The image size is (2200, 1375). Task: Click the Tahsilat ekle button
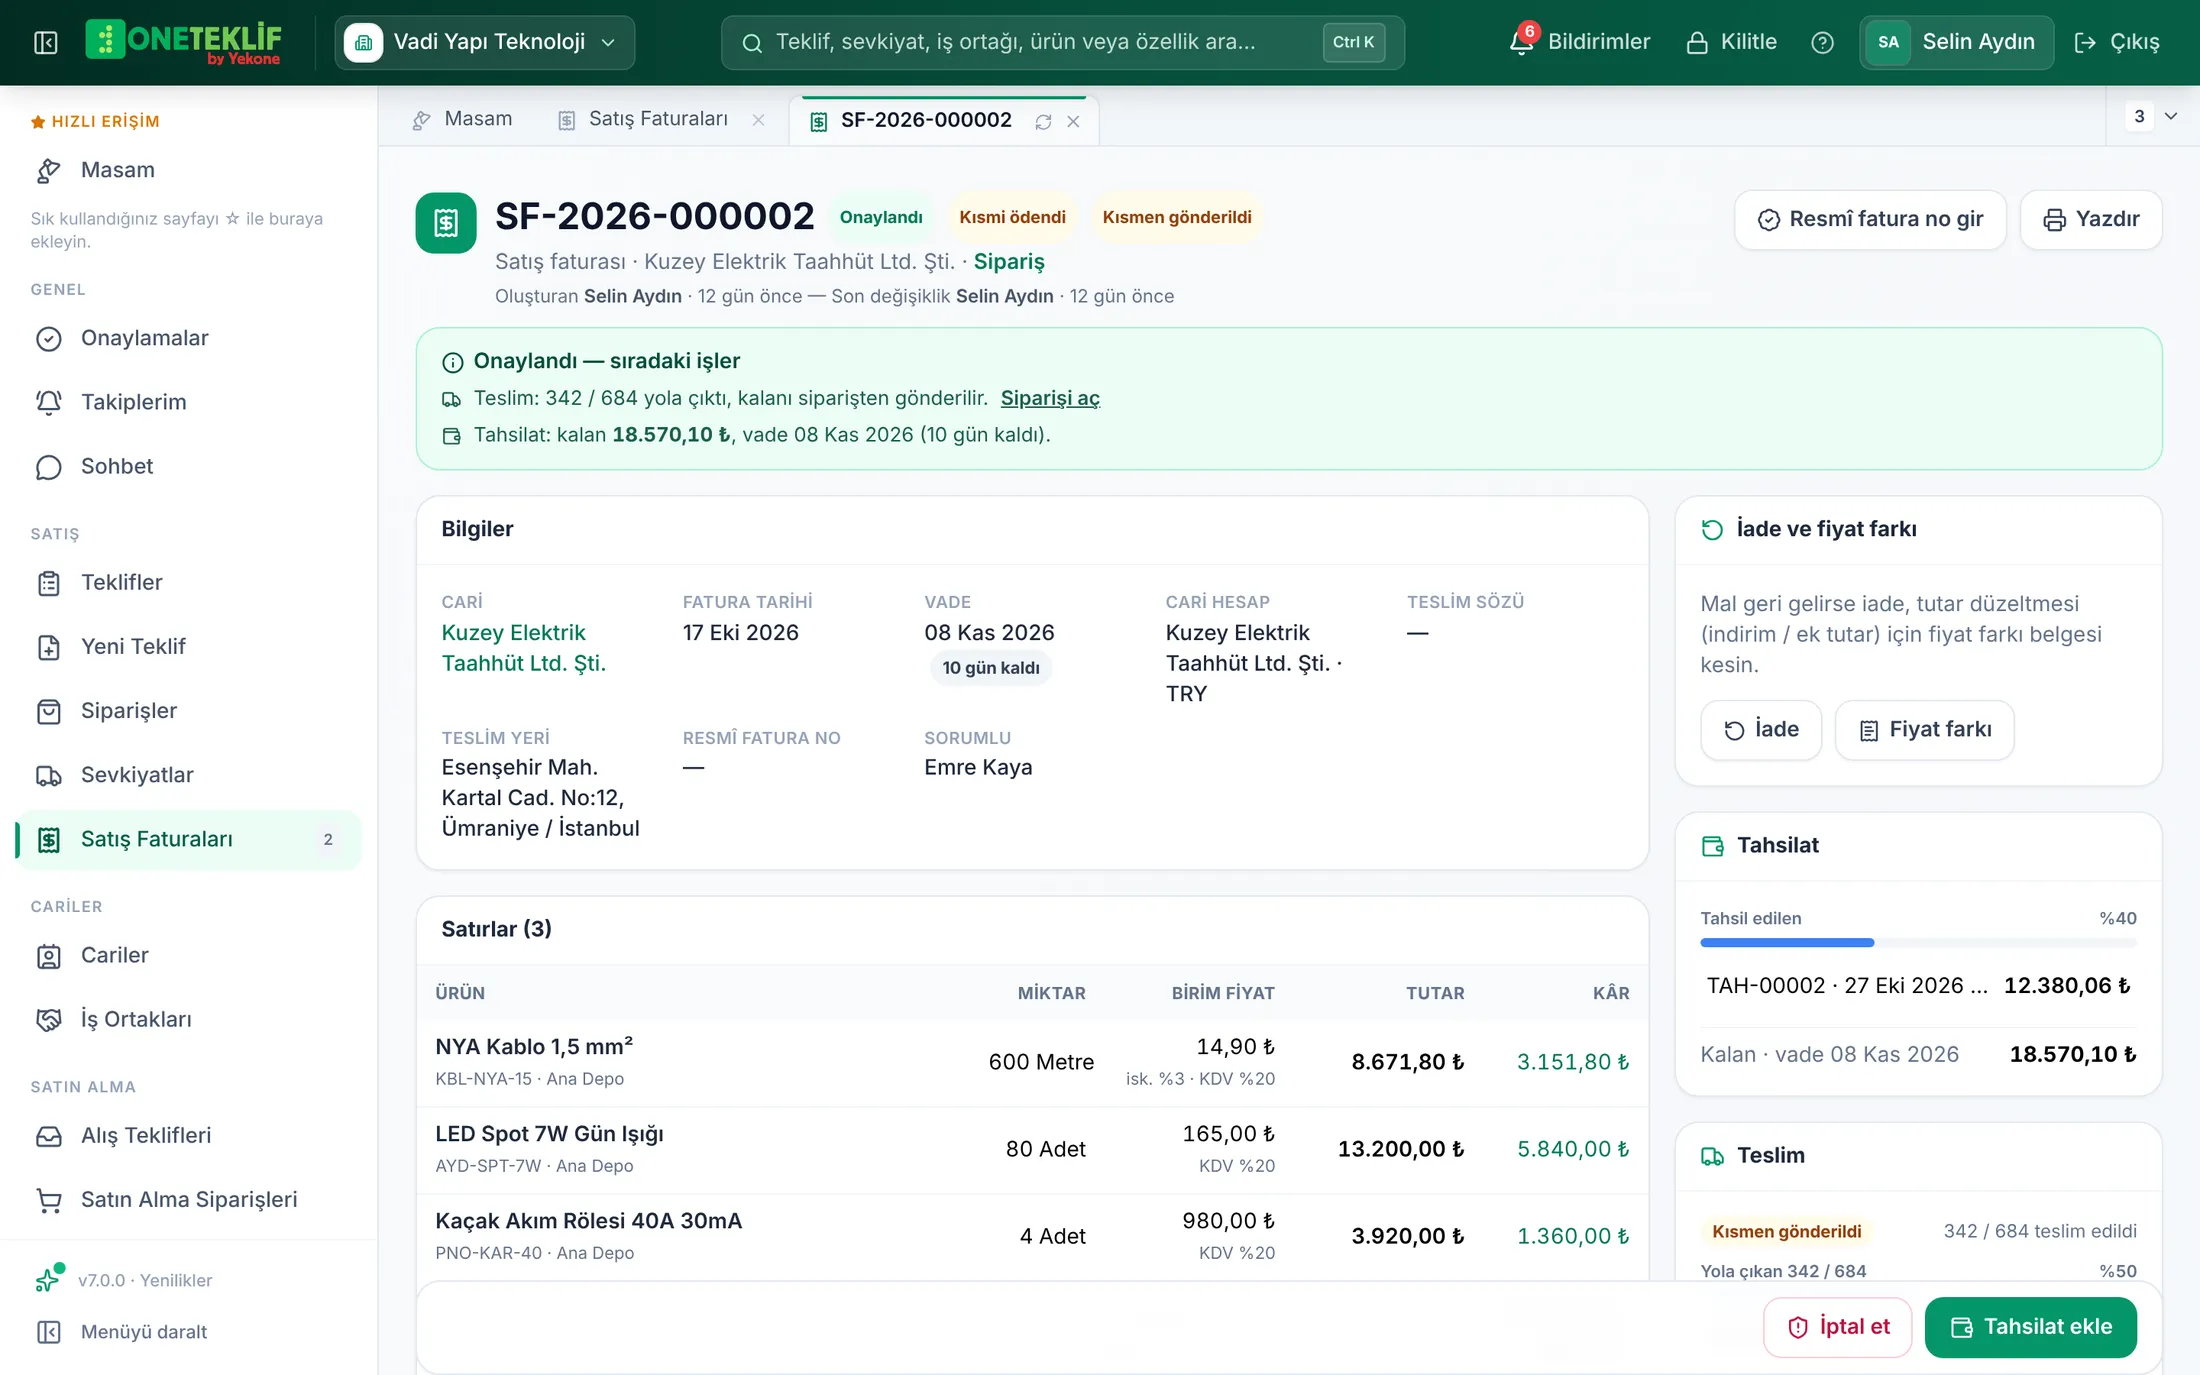pyautogui.click(x=2031, y=1327)
